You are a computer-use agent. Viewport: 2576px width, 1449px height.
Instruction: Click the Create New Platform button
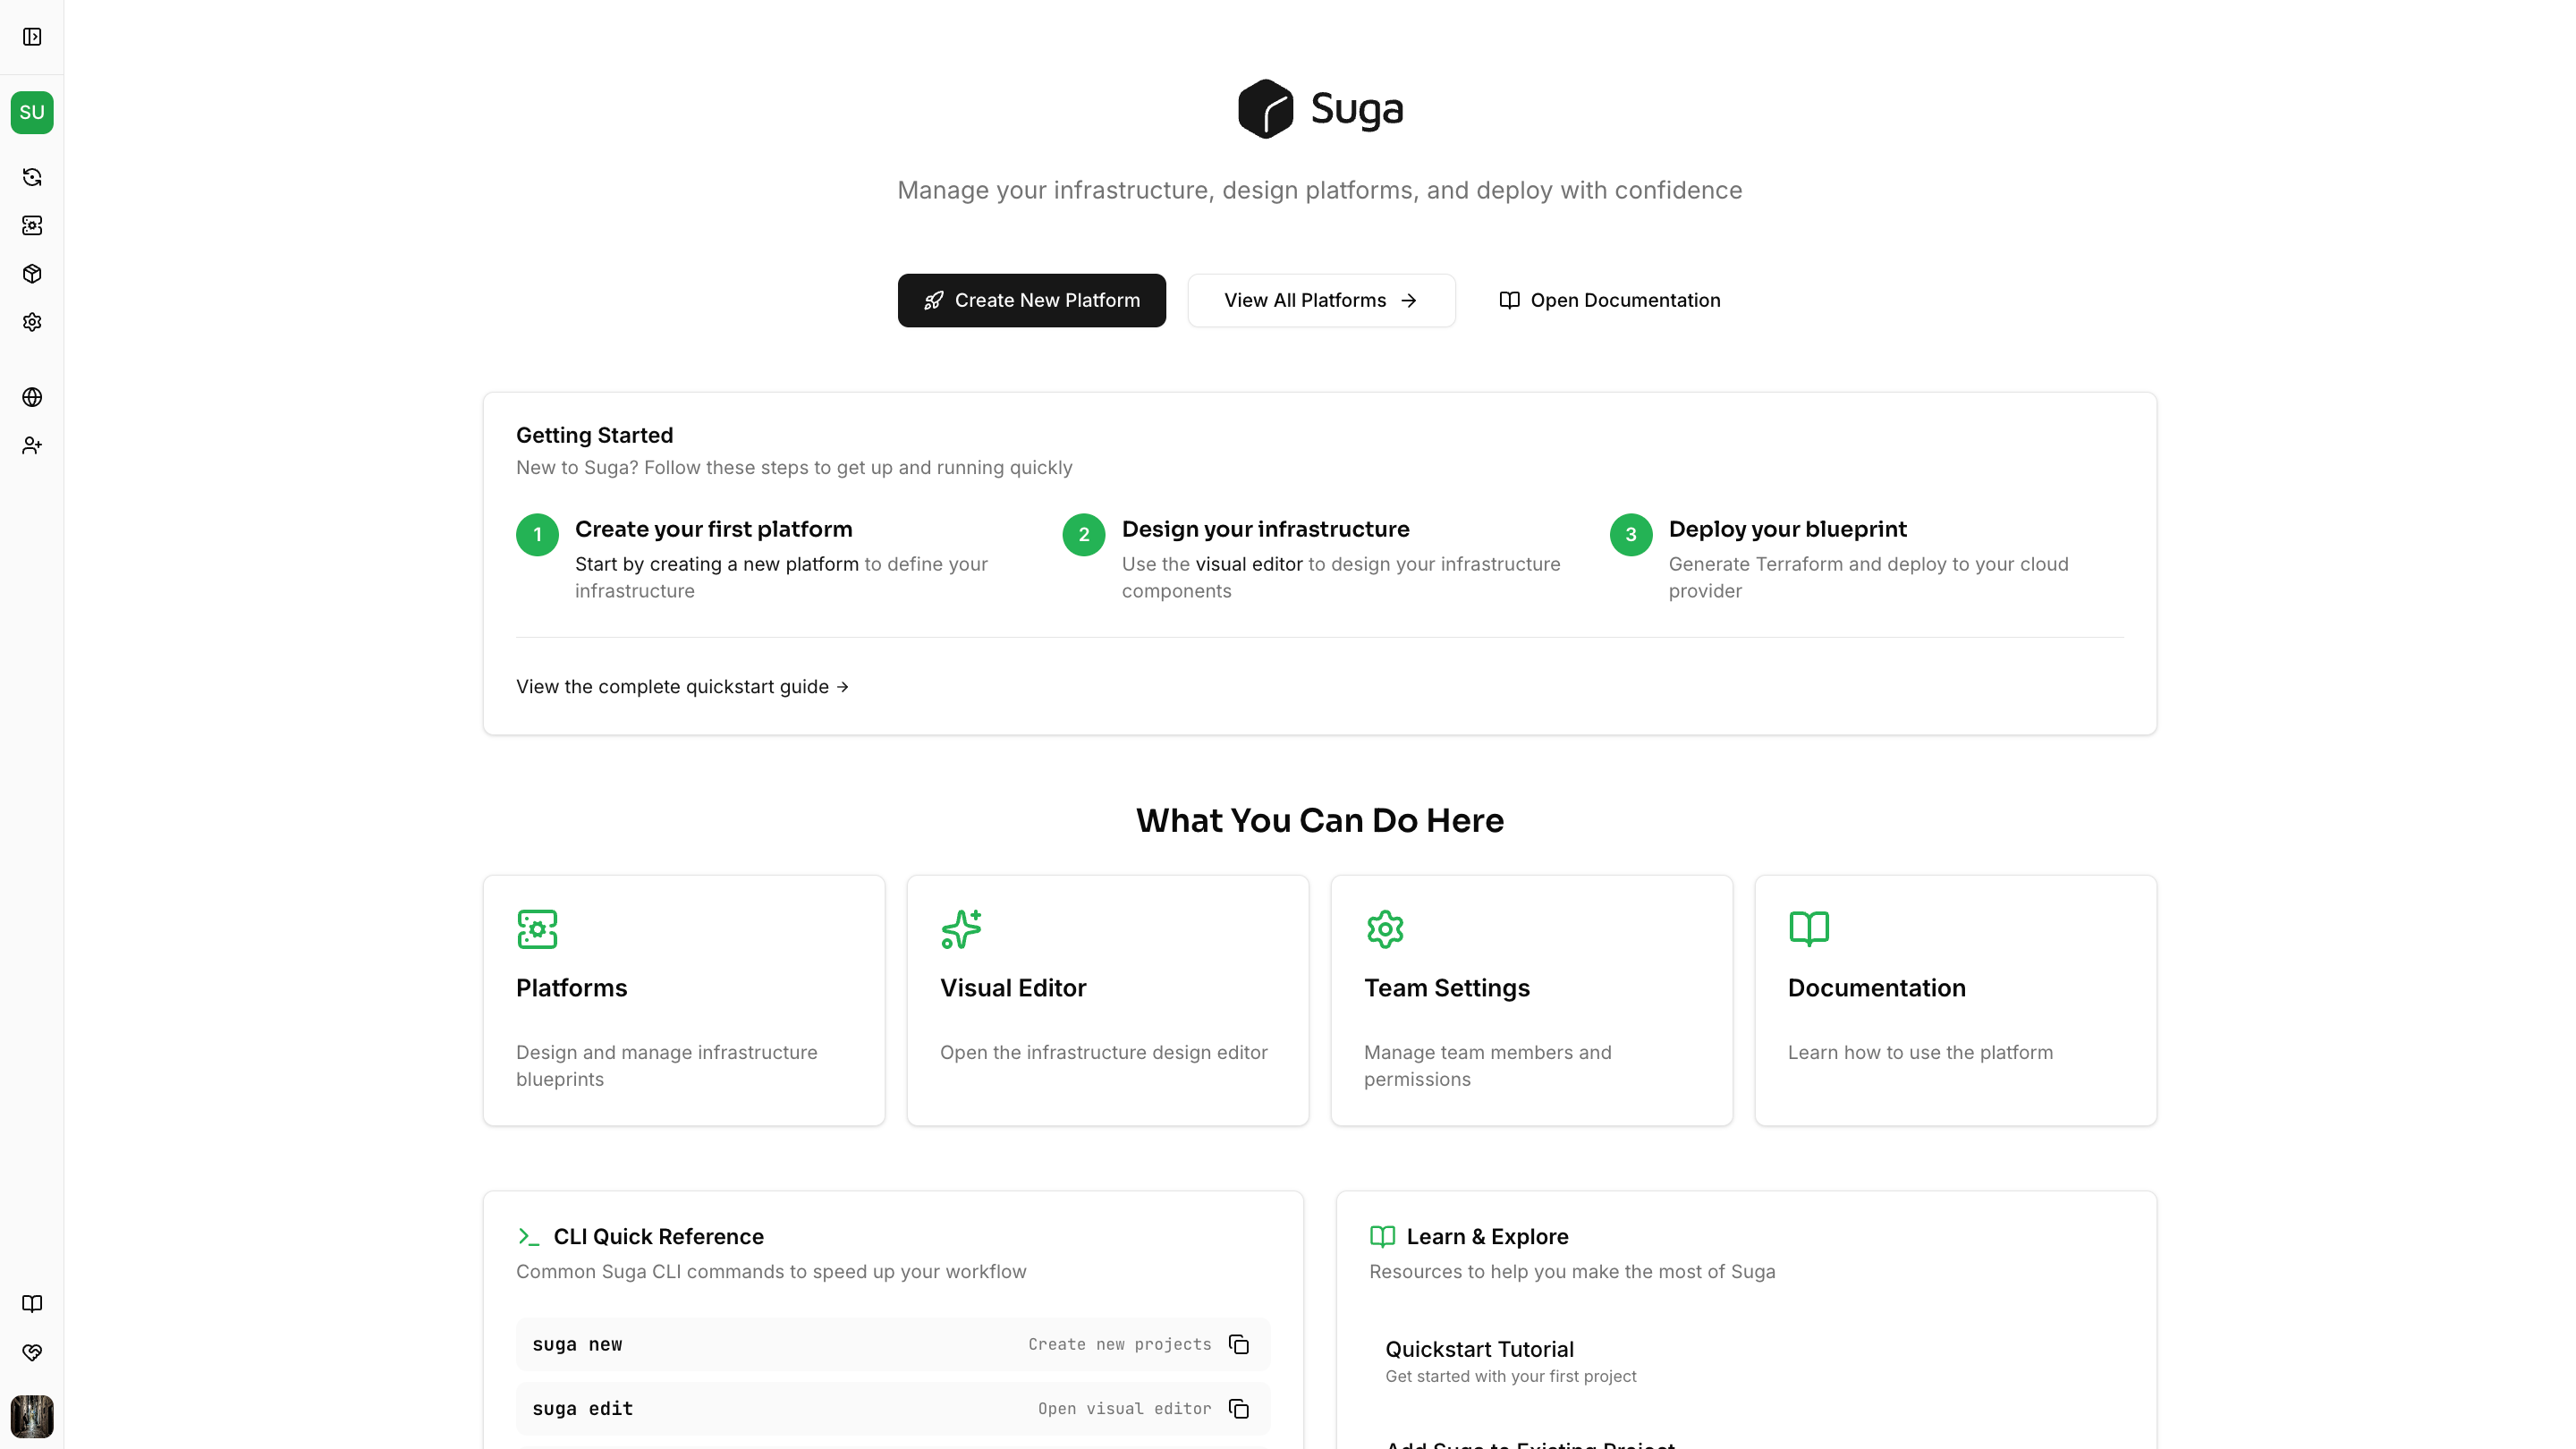point(1032,300)
